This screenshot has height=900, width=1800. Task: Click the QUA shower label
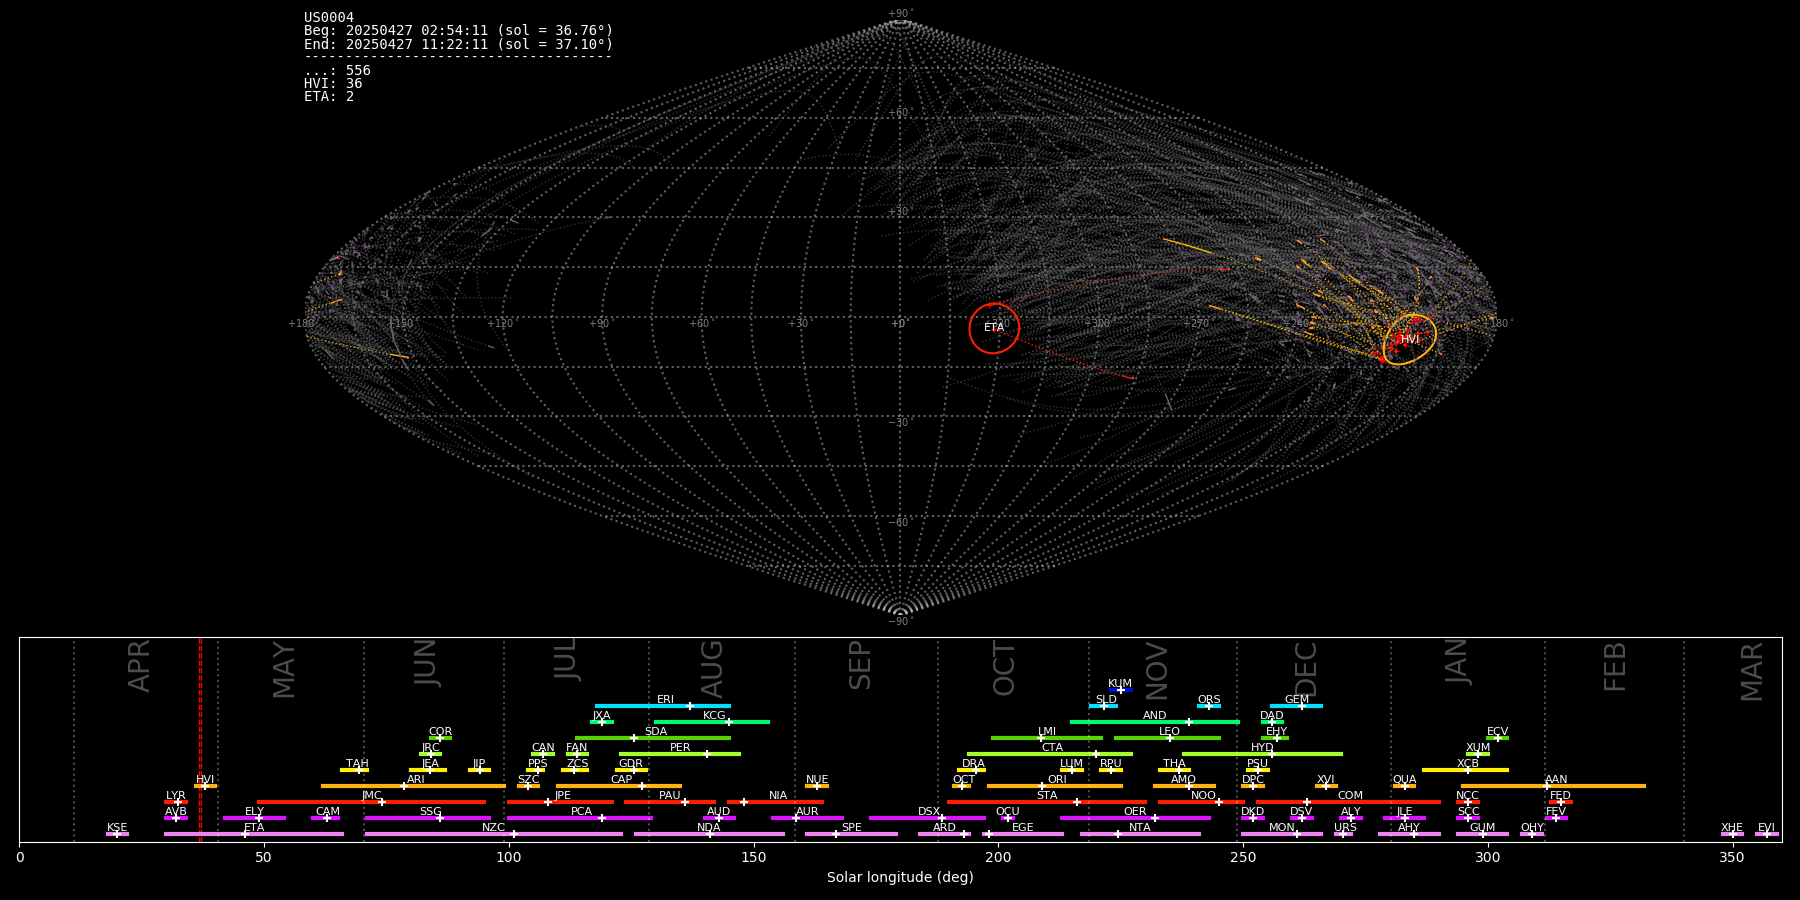pyautogui.click(x=1405, y=780)
